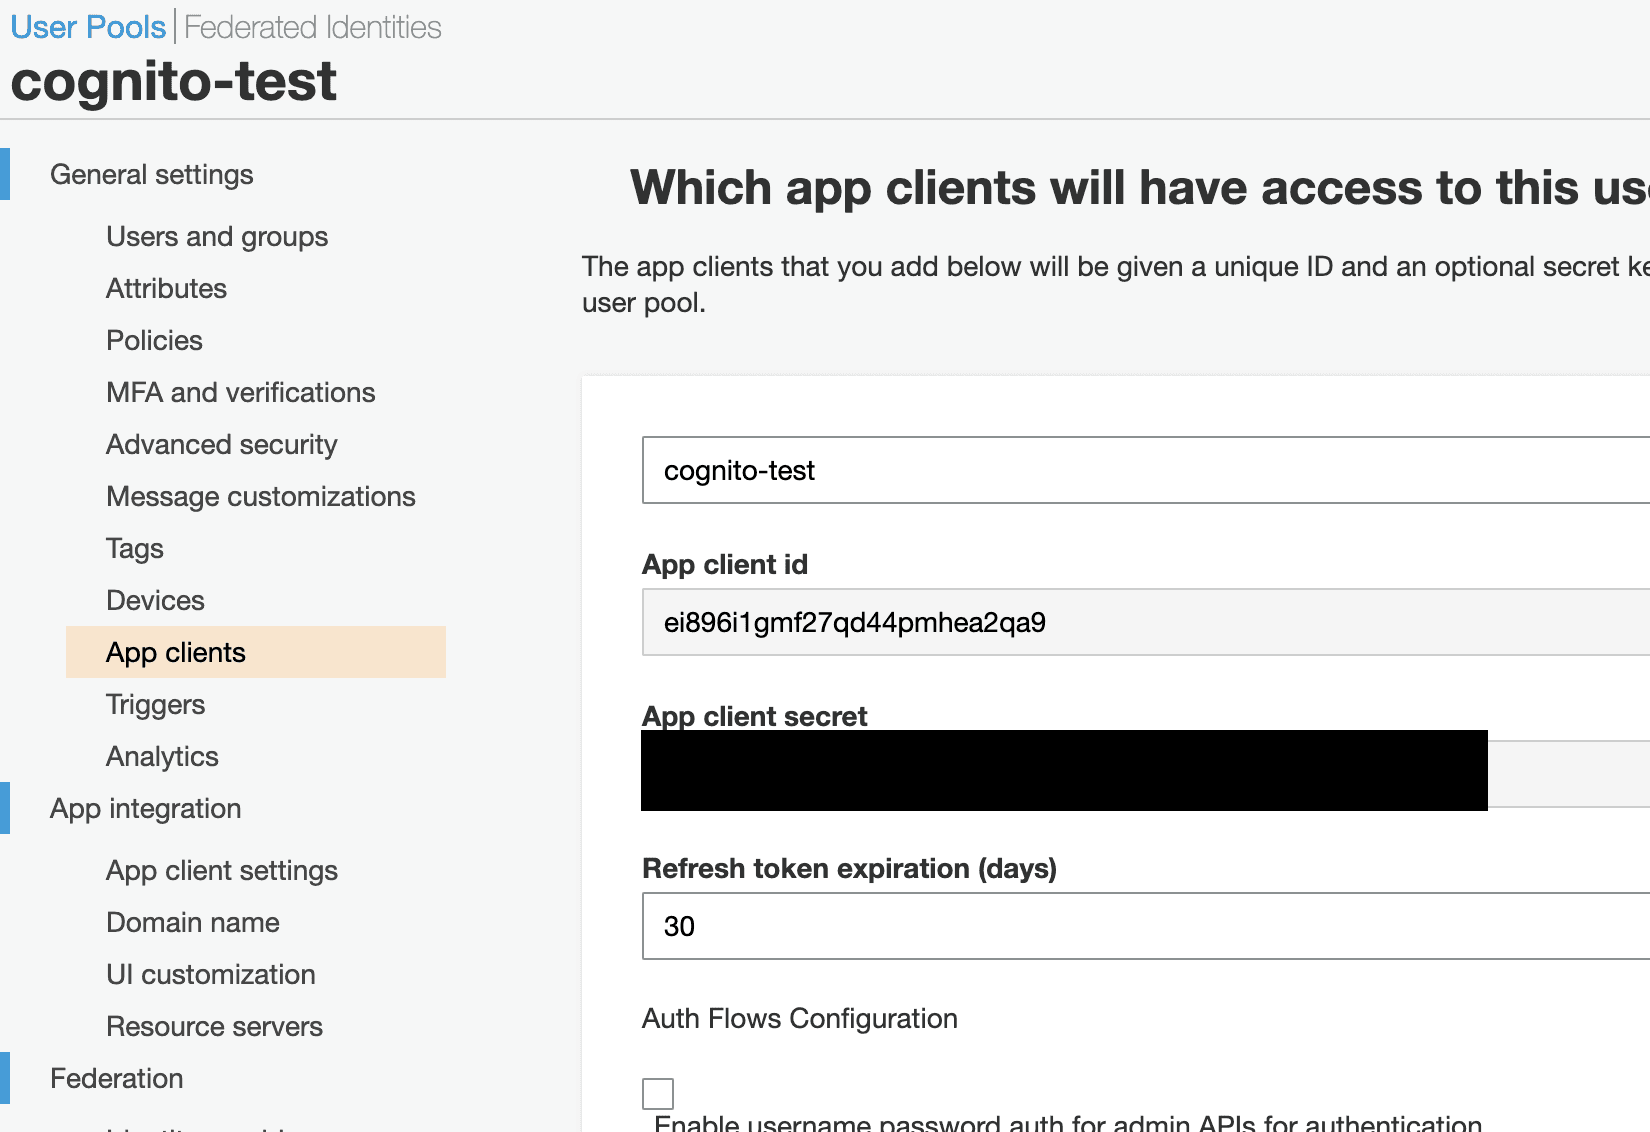Open Devices settings
Image resolution: width=1650 pixels, height=1132 pixels.
click(x=155, y=601)
